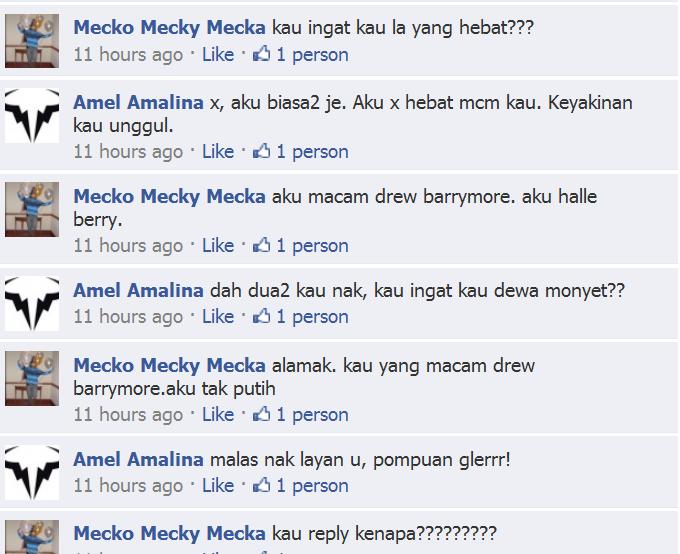Like the 'malas nak layan u' comment
680x554 pixels.
tap(218, 485)
